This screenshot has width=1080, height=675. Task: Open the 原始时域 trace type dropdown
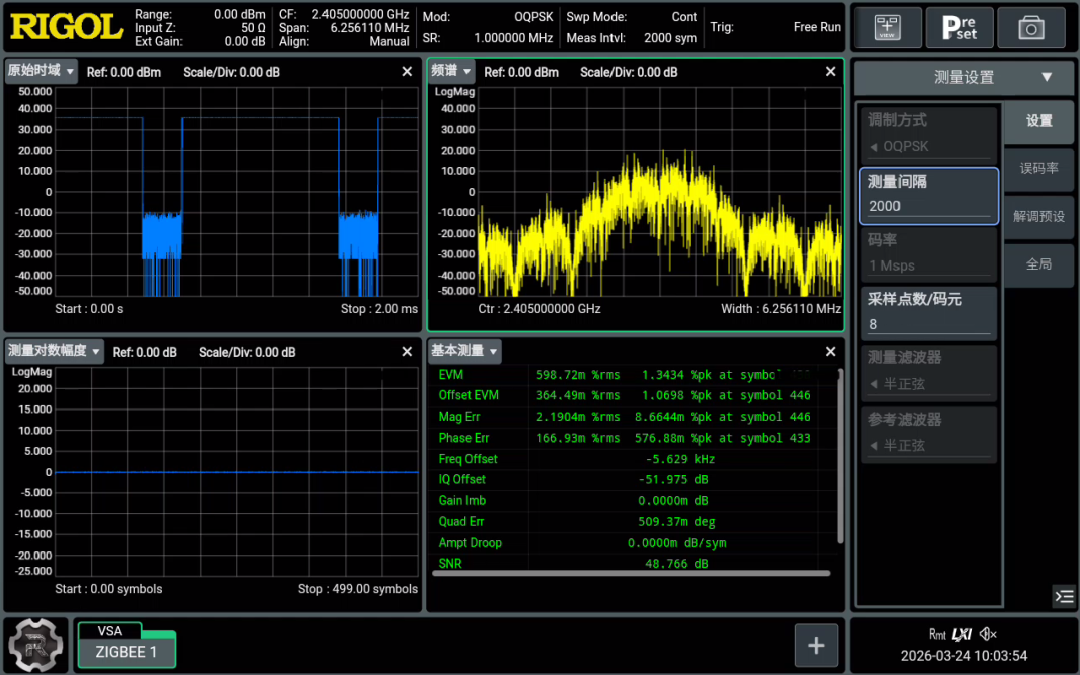click(41, 71)
